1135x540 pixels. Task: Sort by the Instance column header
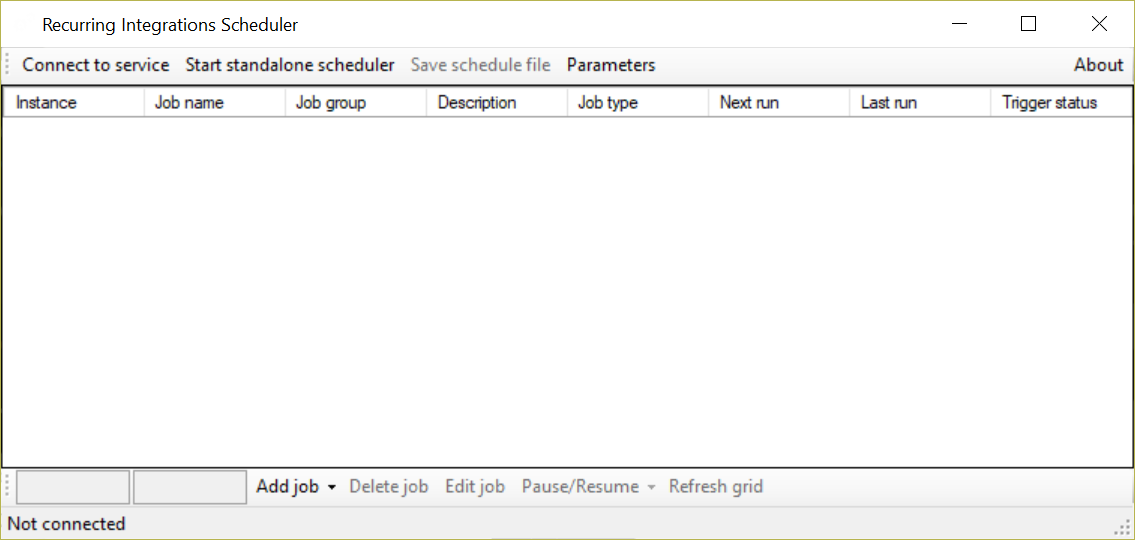point(74,103)
